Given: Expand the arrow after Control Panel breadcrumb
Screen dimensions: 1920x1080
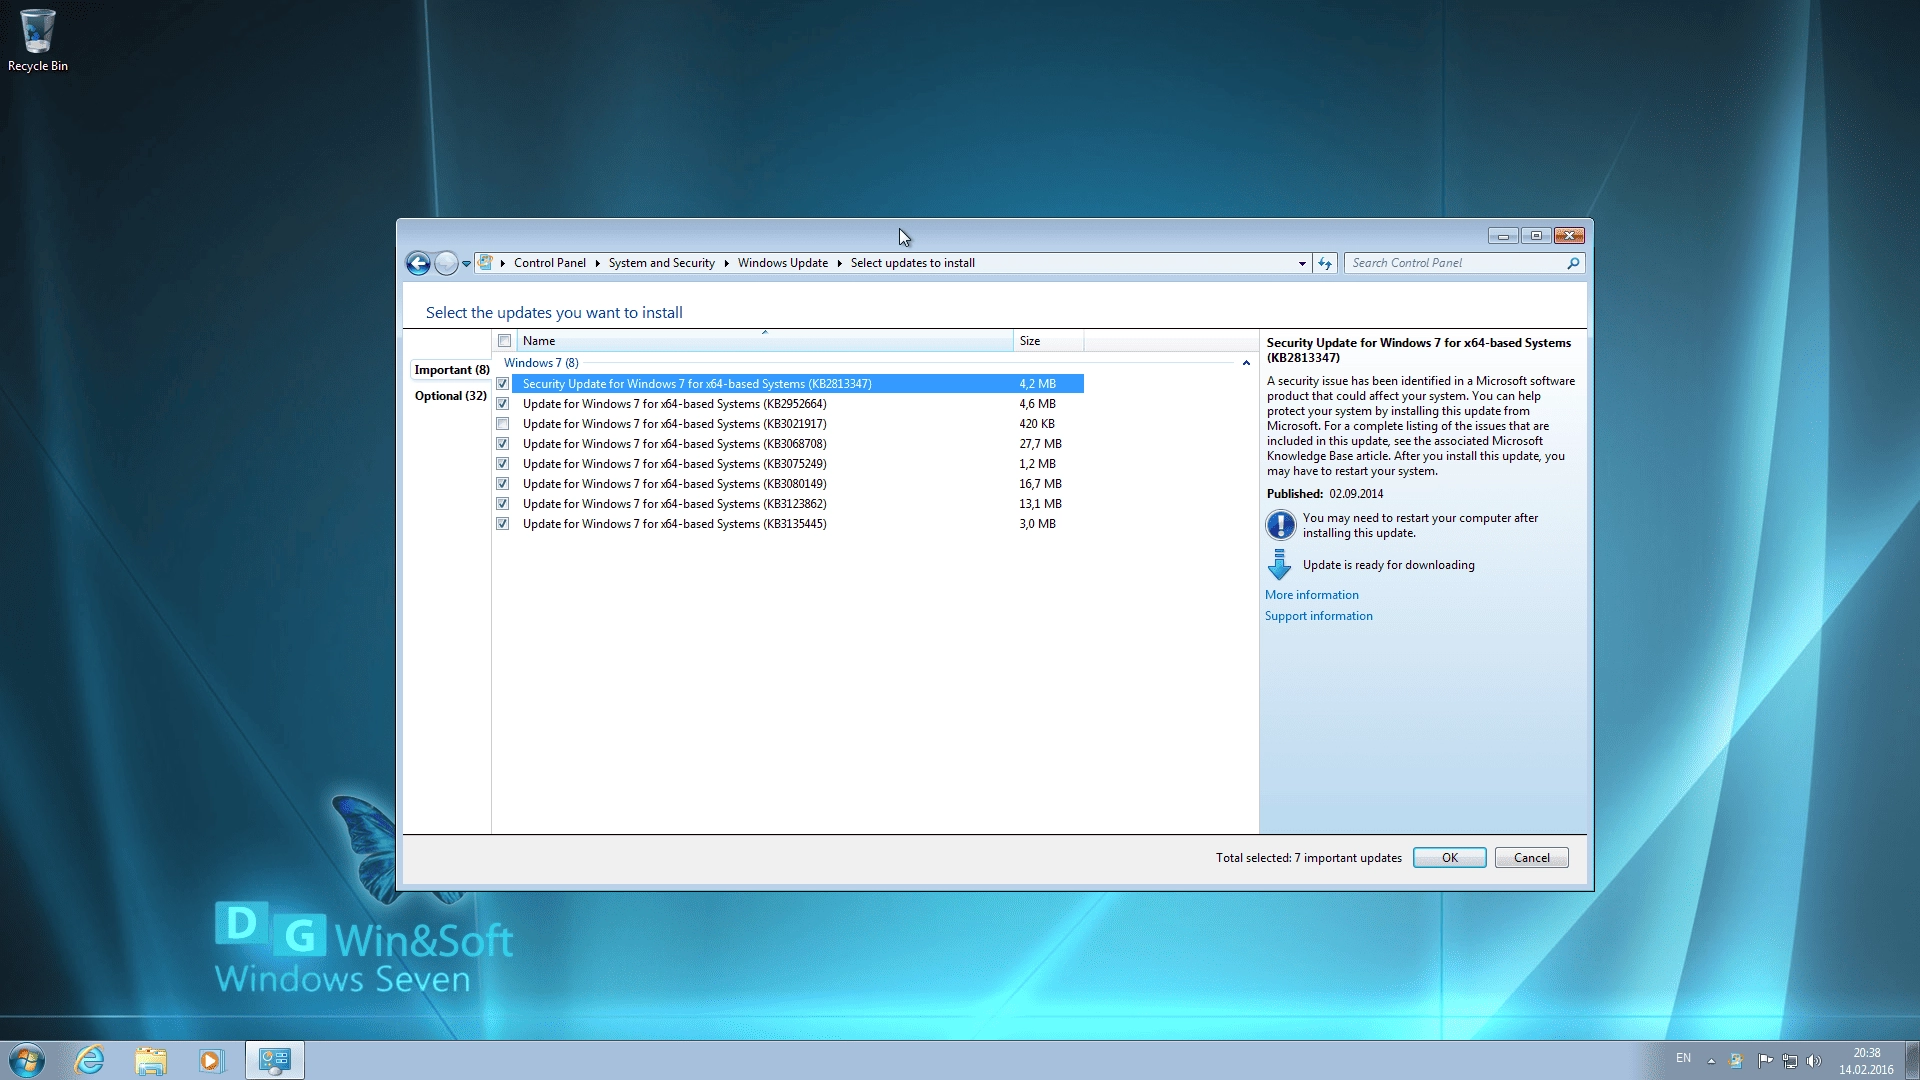Looking at the screenshot, I should pyautogui.click(x=597, y=264).
